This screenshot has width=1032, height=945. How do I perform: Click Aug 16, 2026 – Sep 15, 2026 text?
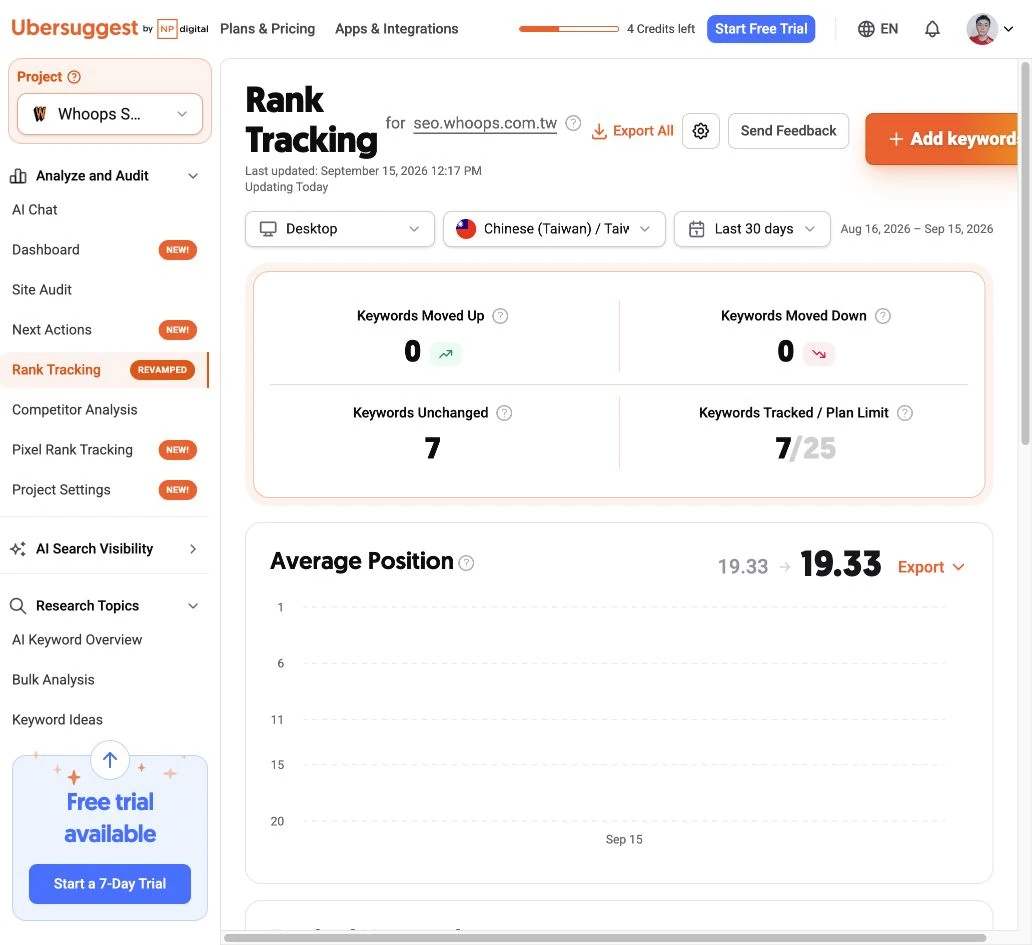click(916, 229)
